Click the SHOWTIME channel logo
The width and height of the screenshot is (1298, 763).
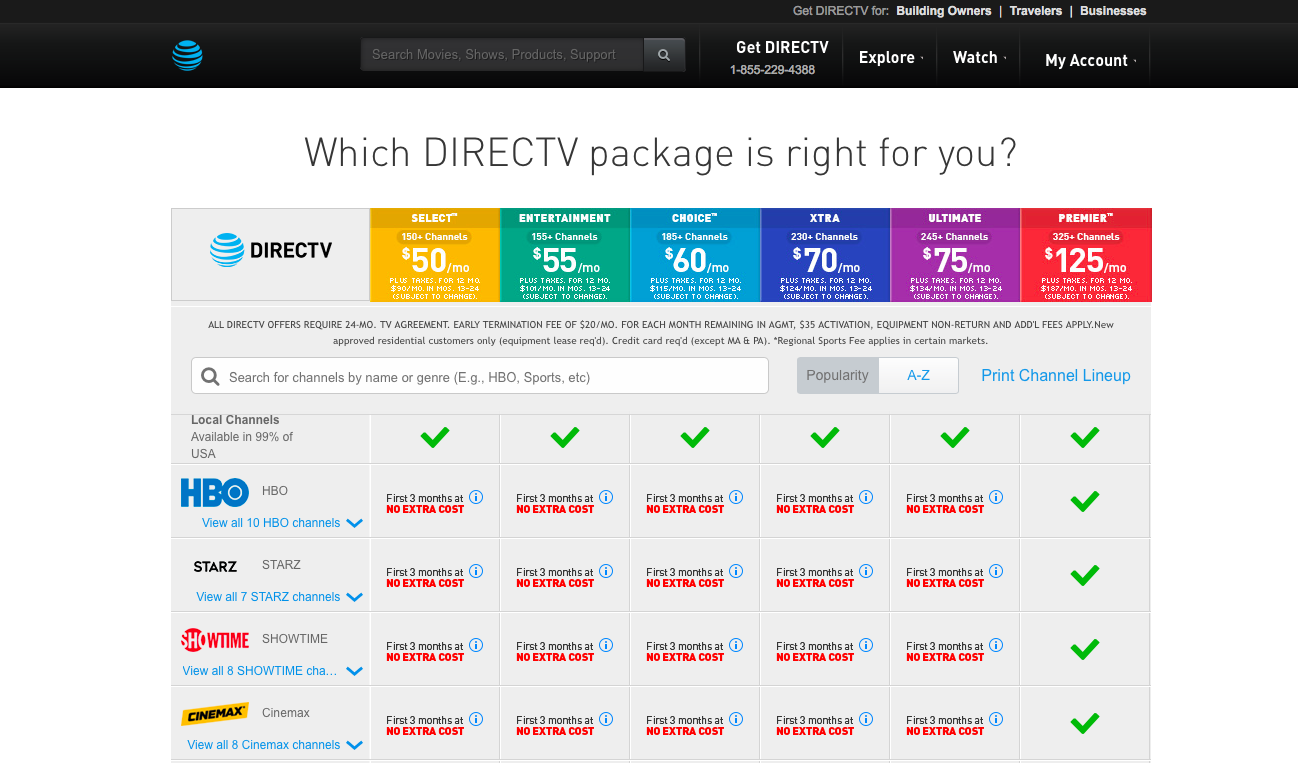tap(215, 640)
